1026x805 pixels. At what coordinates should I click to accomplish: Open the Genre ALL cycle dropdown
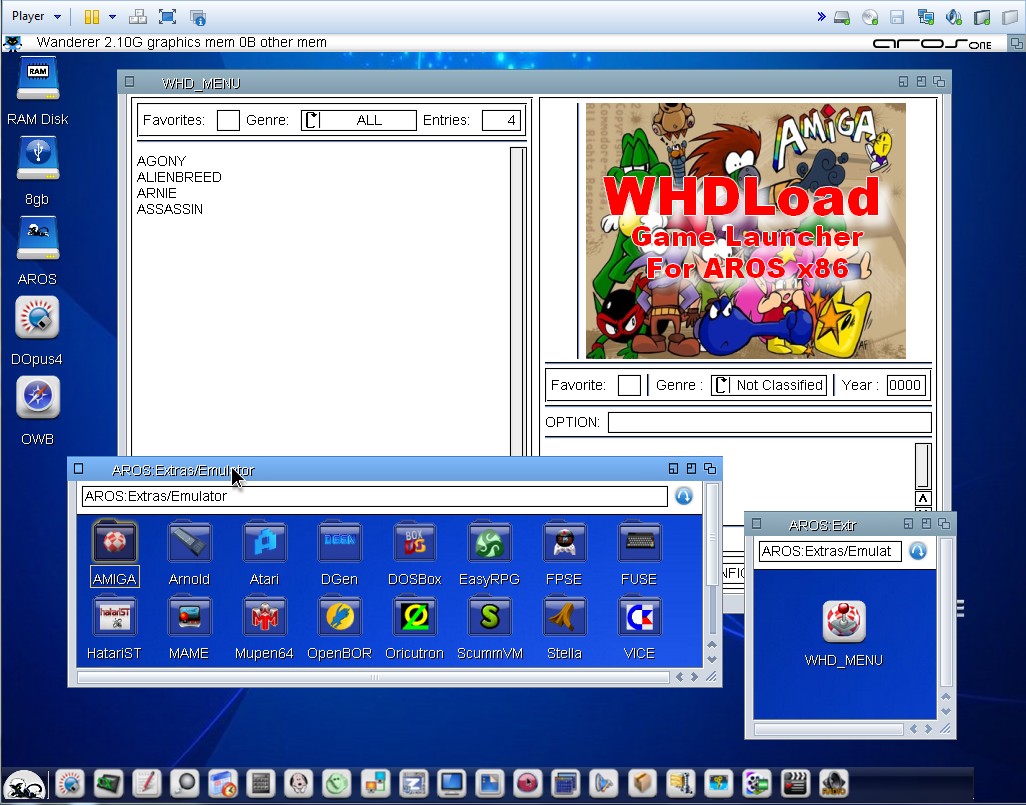[x=359, y=120]
